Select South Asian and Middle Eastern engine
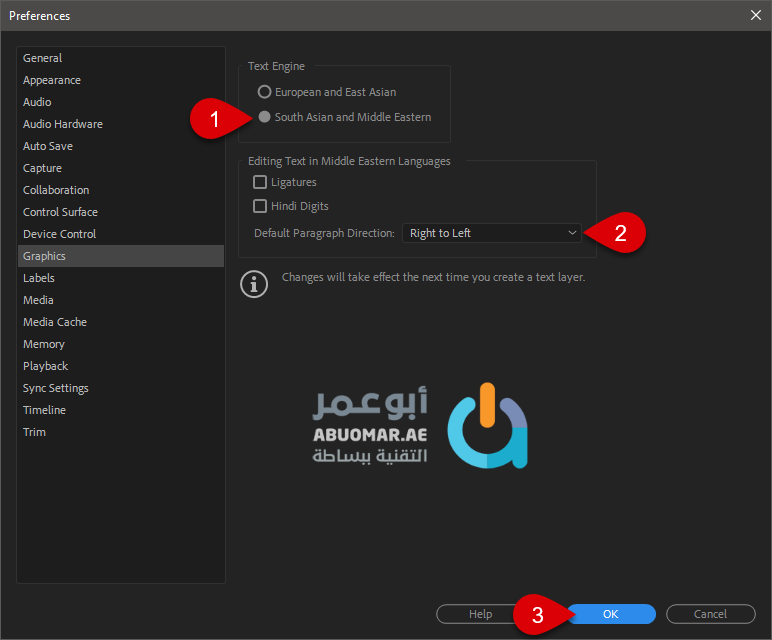This screenshot has height=640, width=772. (265, 117)
